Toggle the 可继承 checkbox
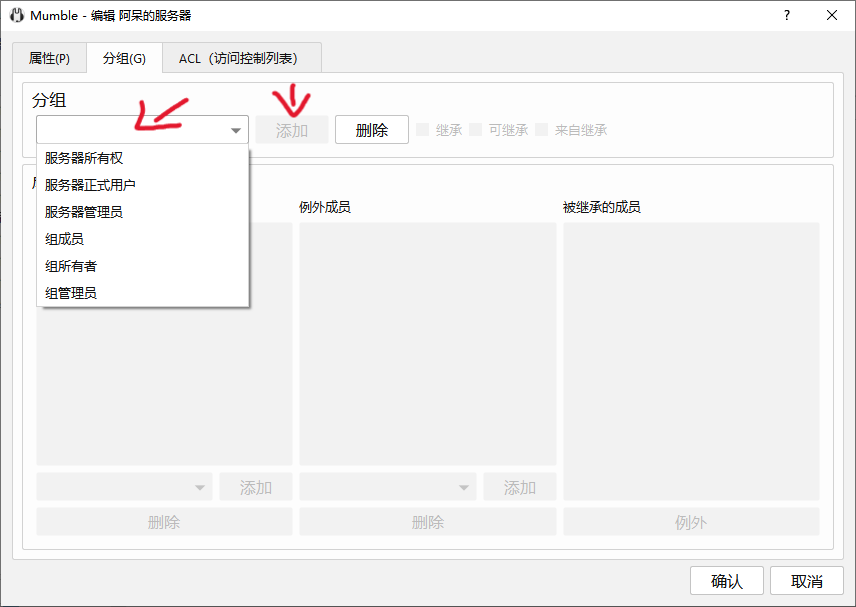 pos(476,130)
